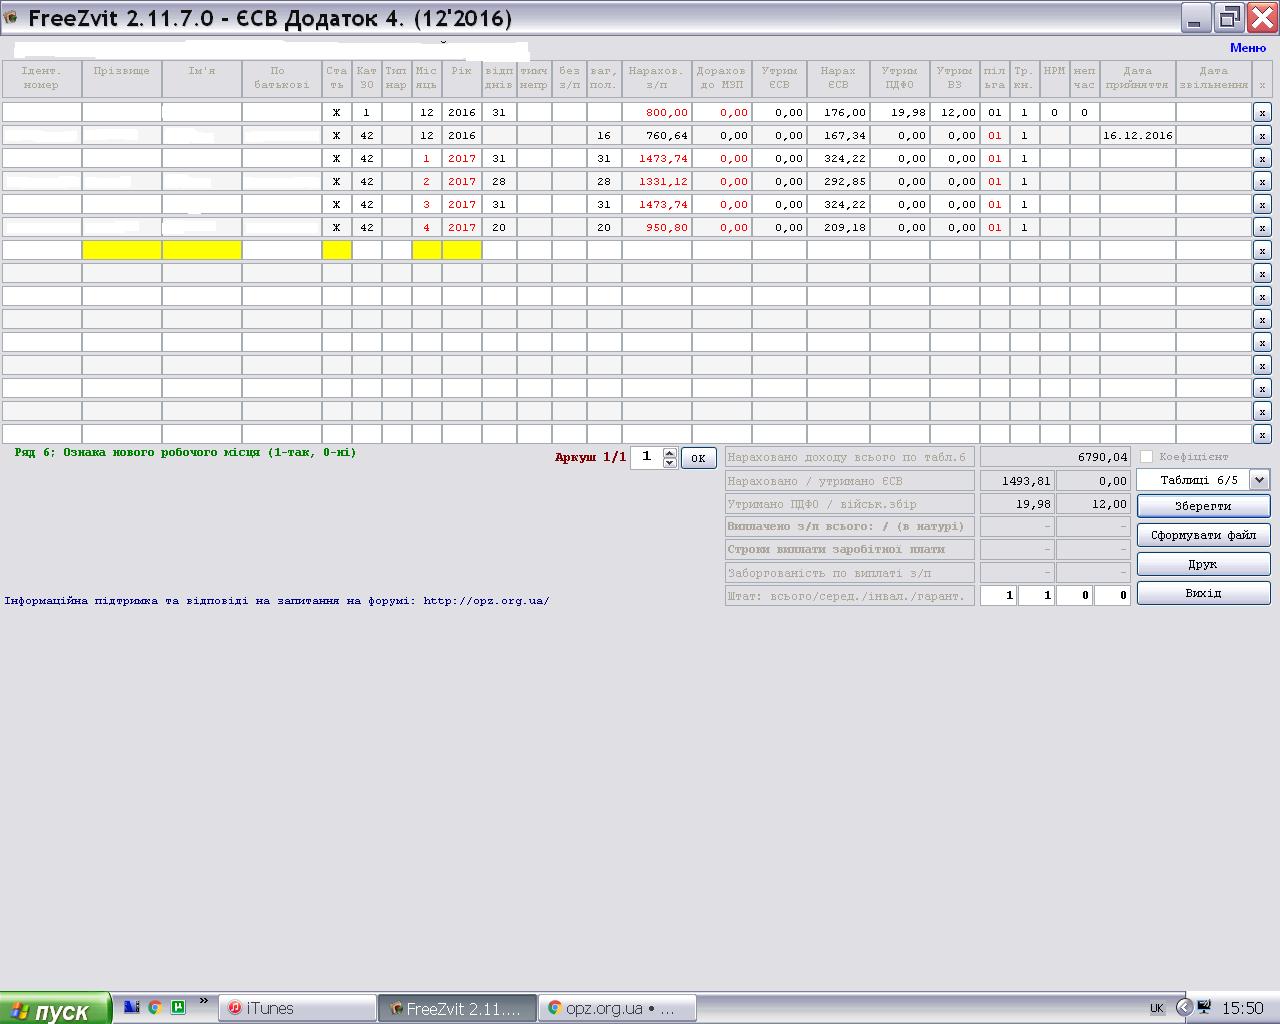
Task: Delete the row with salary 800,00
Action: pyautogui.click(x=1262, y=113)
